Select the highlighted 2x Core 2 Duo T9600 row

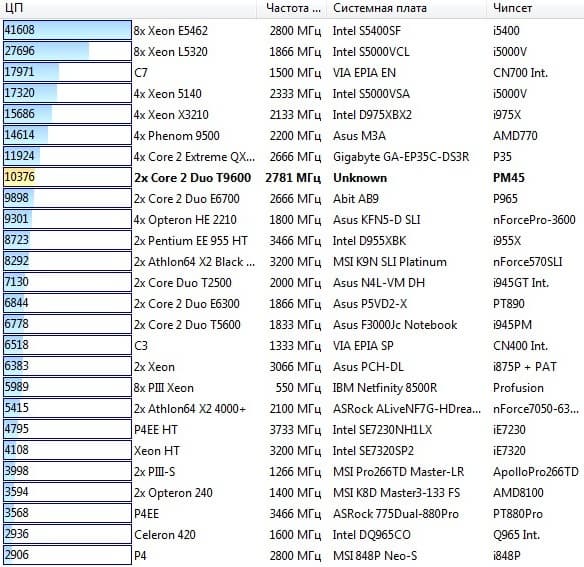point(292,178)
